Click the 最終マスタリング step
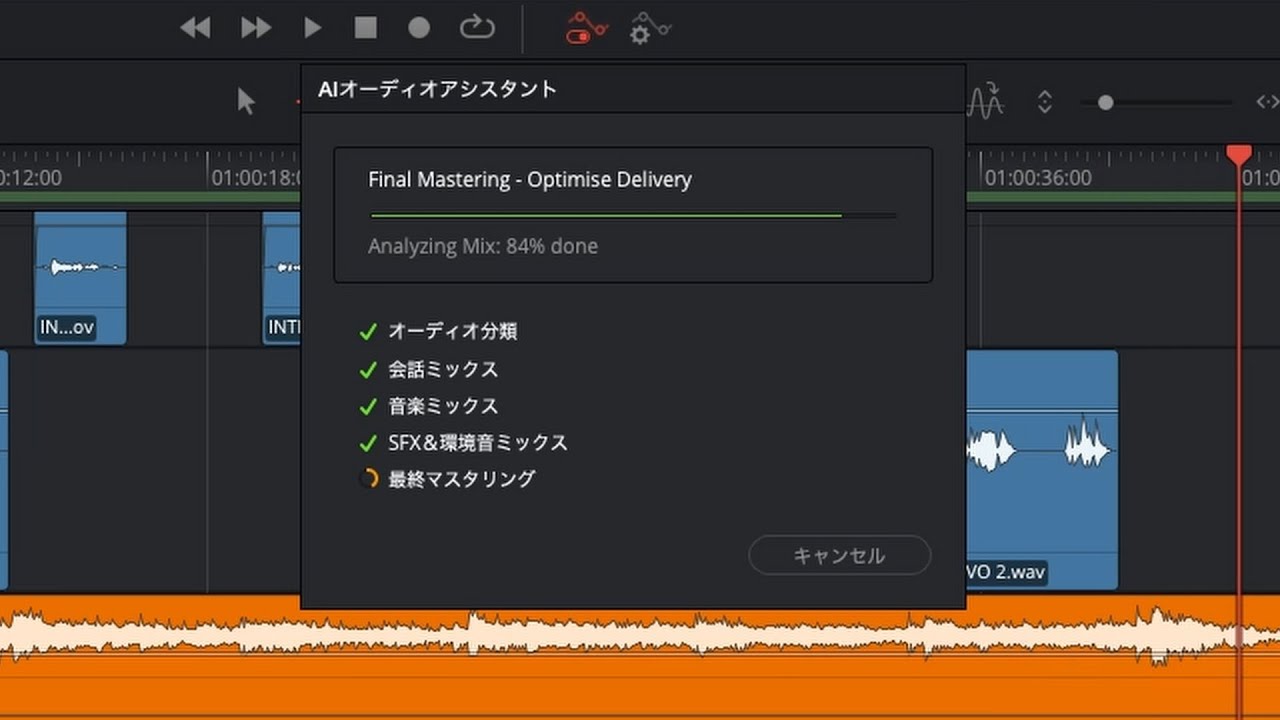Viewport: 1280px width, 720px height. [461, 479]
